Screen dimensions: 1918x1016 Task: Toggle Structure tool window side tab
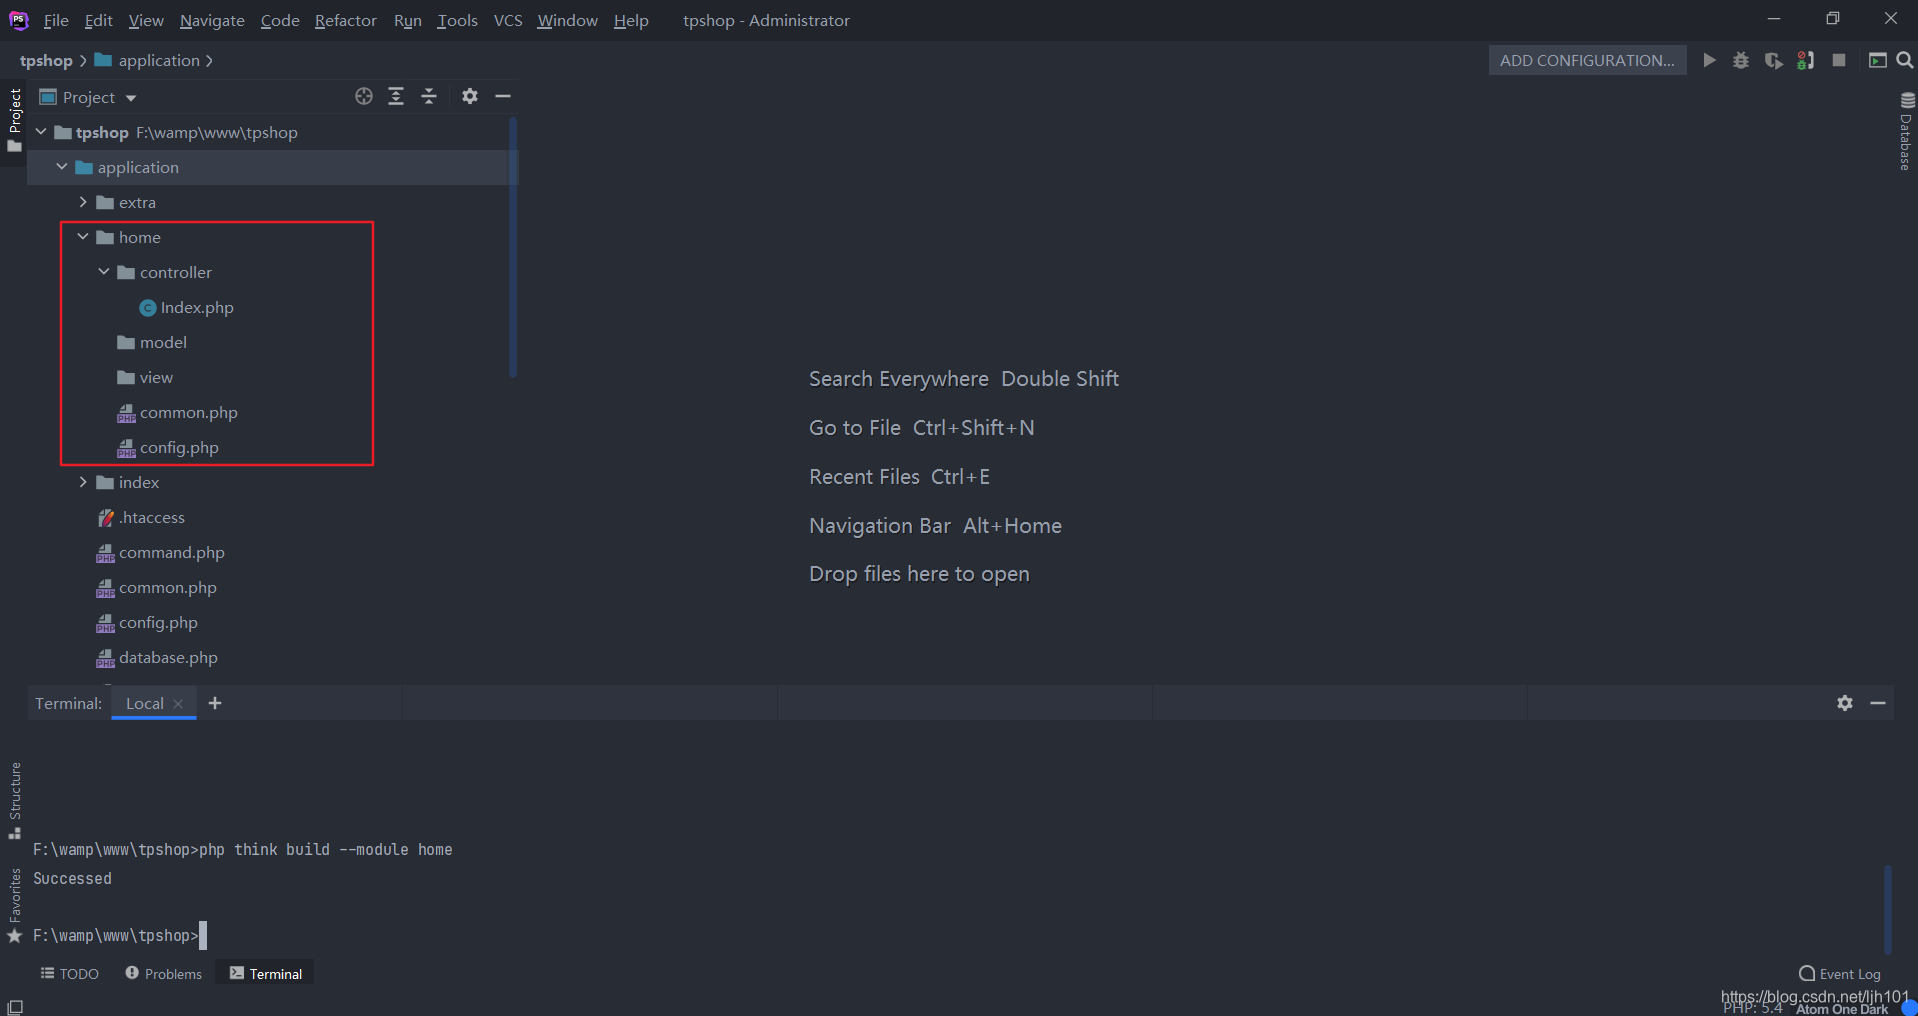[14, 800]
